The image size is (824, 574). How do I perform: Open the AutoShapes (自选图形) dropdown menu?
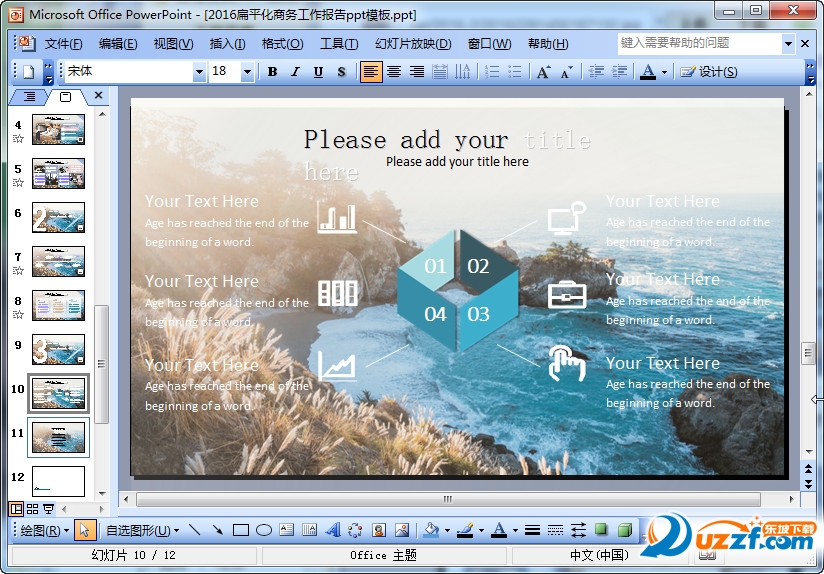[142, 530]
